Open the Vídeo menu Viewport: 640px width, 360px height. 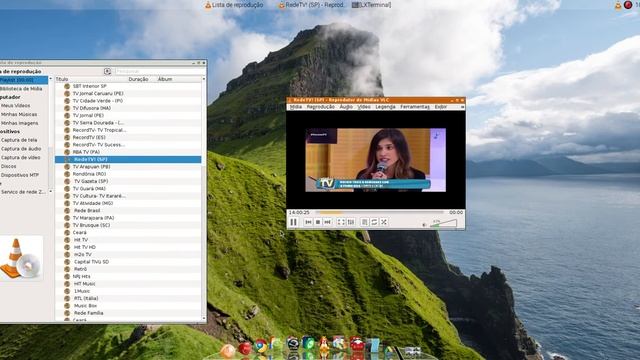click(x=364, y=107)
